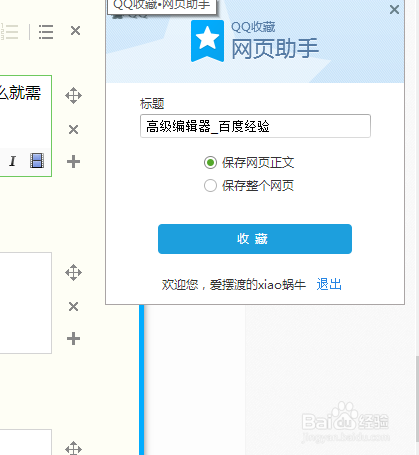The image size is (419, 455).
Task: Click the 退出 logout link
Action: [329, 284]
